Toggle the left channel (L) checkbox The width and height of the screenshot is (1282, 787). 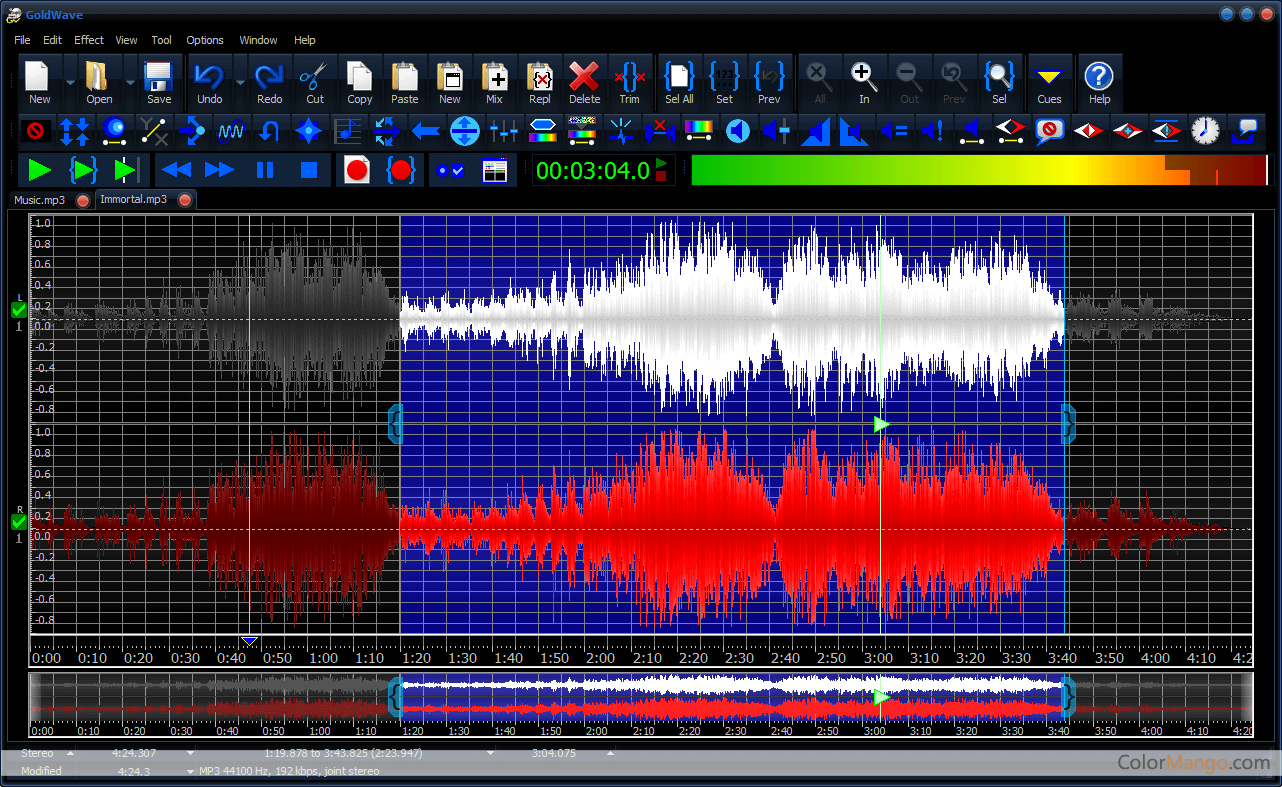pyautogui.click(x=19, y=310)
